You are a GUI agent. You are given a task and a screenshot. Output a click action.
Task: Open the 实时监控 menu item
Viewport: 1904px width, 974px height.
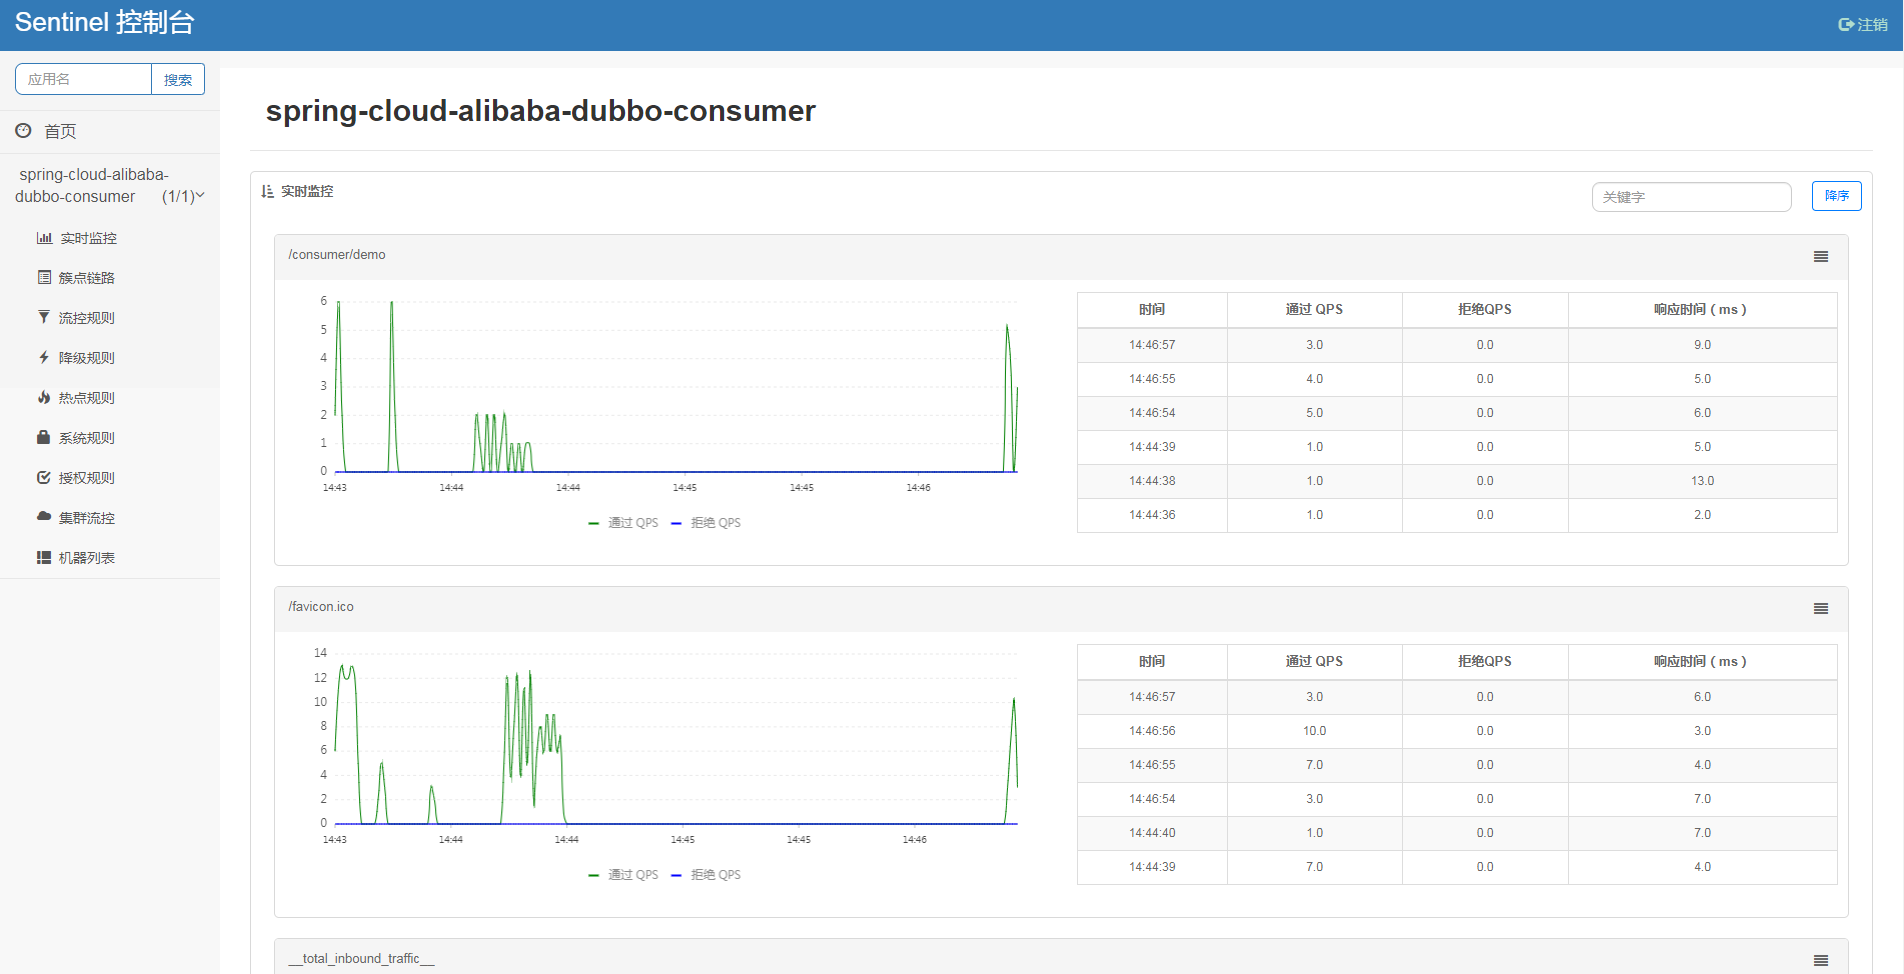[88, 238]
